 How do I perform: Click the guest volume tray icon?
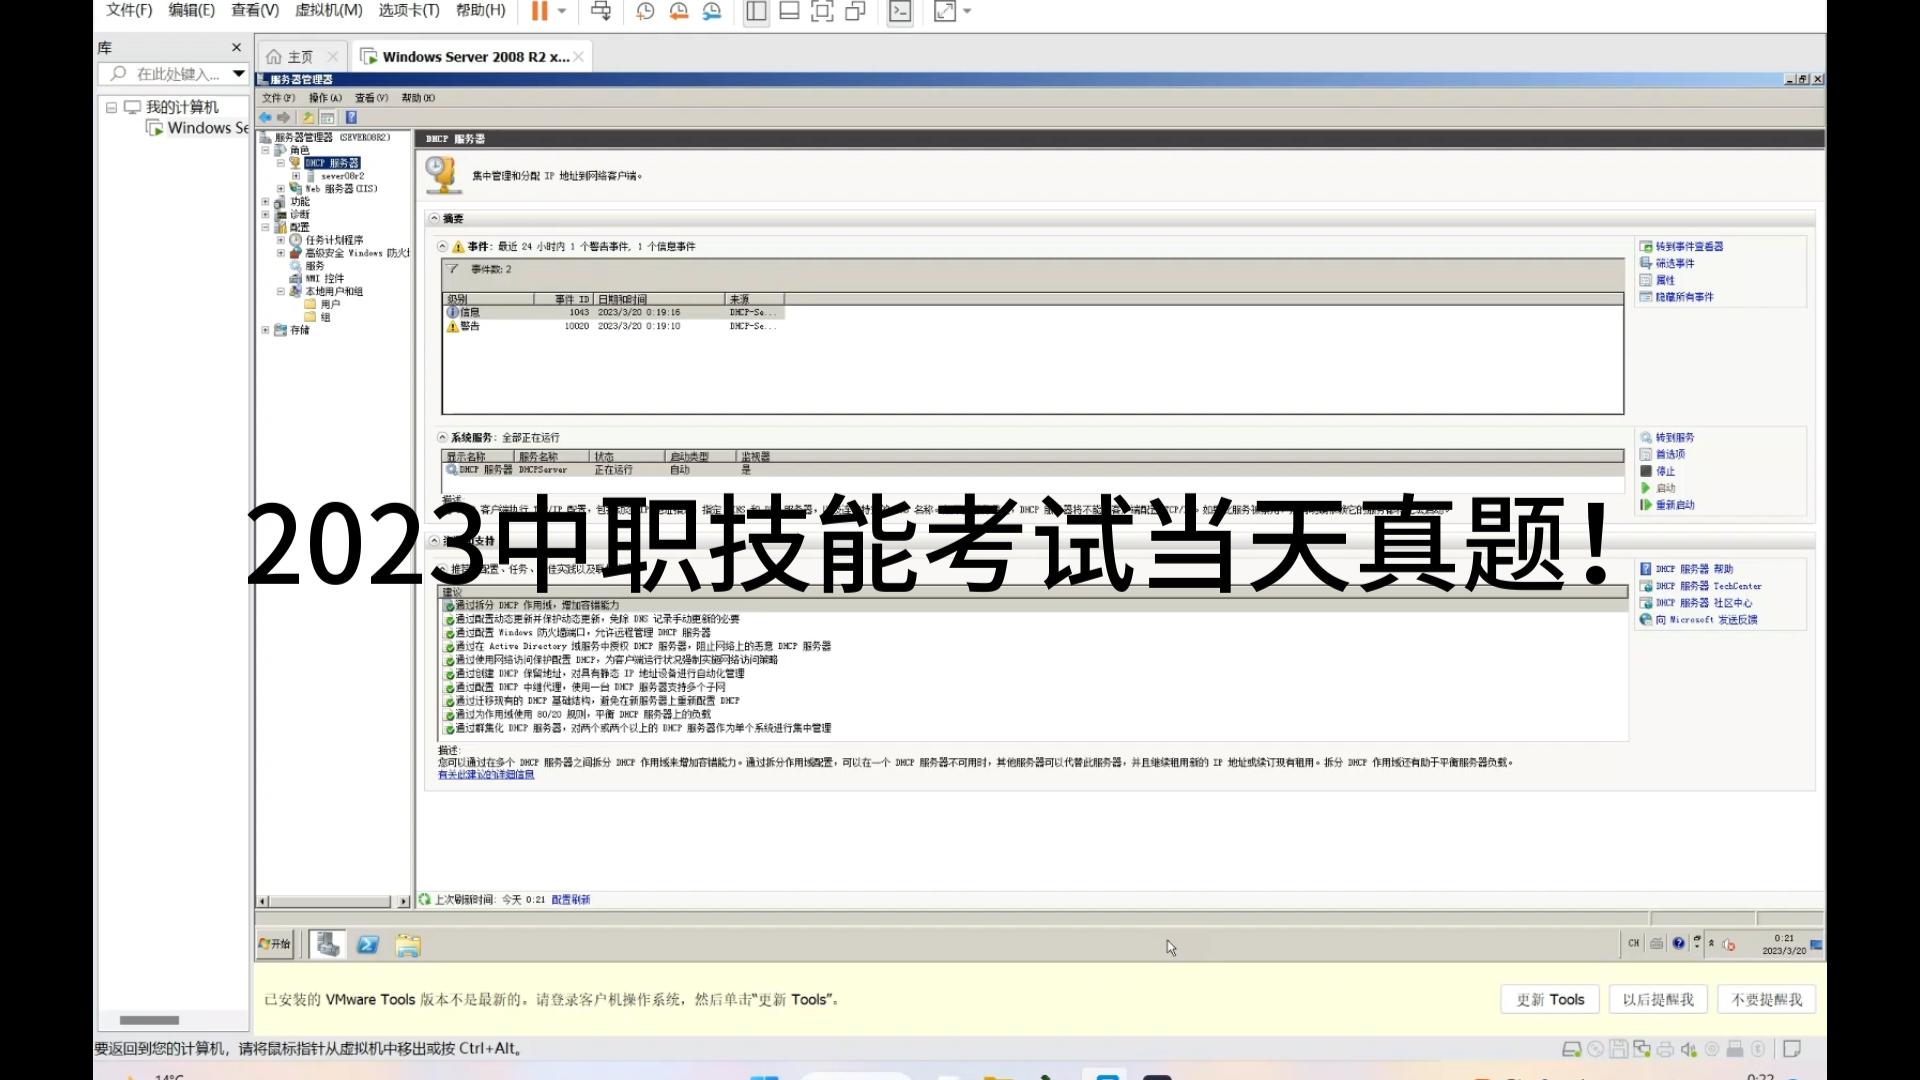pos(1729,944)
